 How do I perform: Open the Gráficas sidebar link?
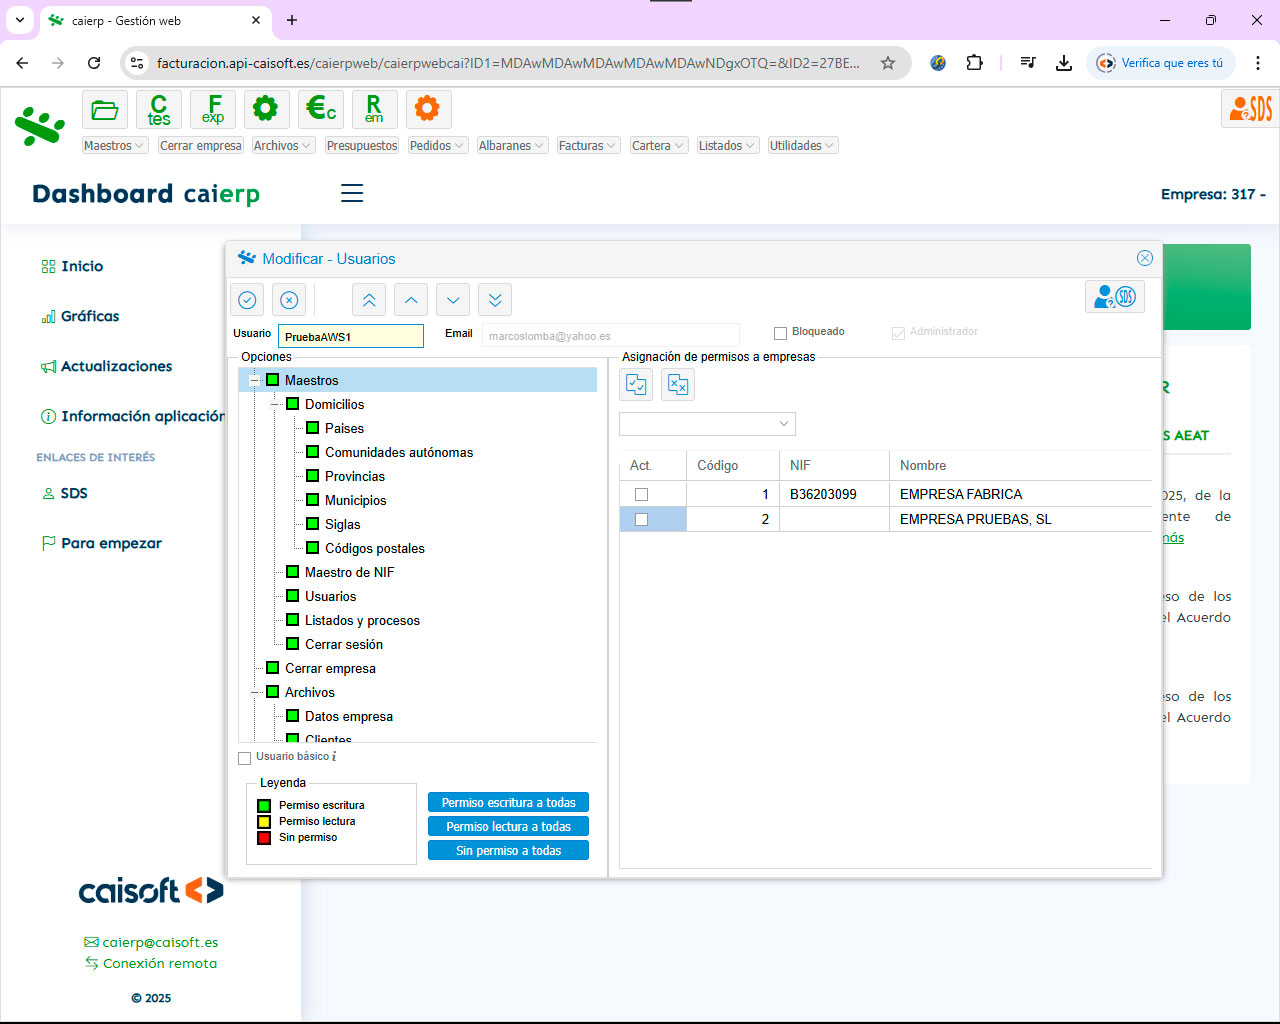click(90, 316)
